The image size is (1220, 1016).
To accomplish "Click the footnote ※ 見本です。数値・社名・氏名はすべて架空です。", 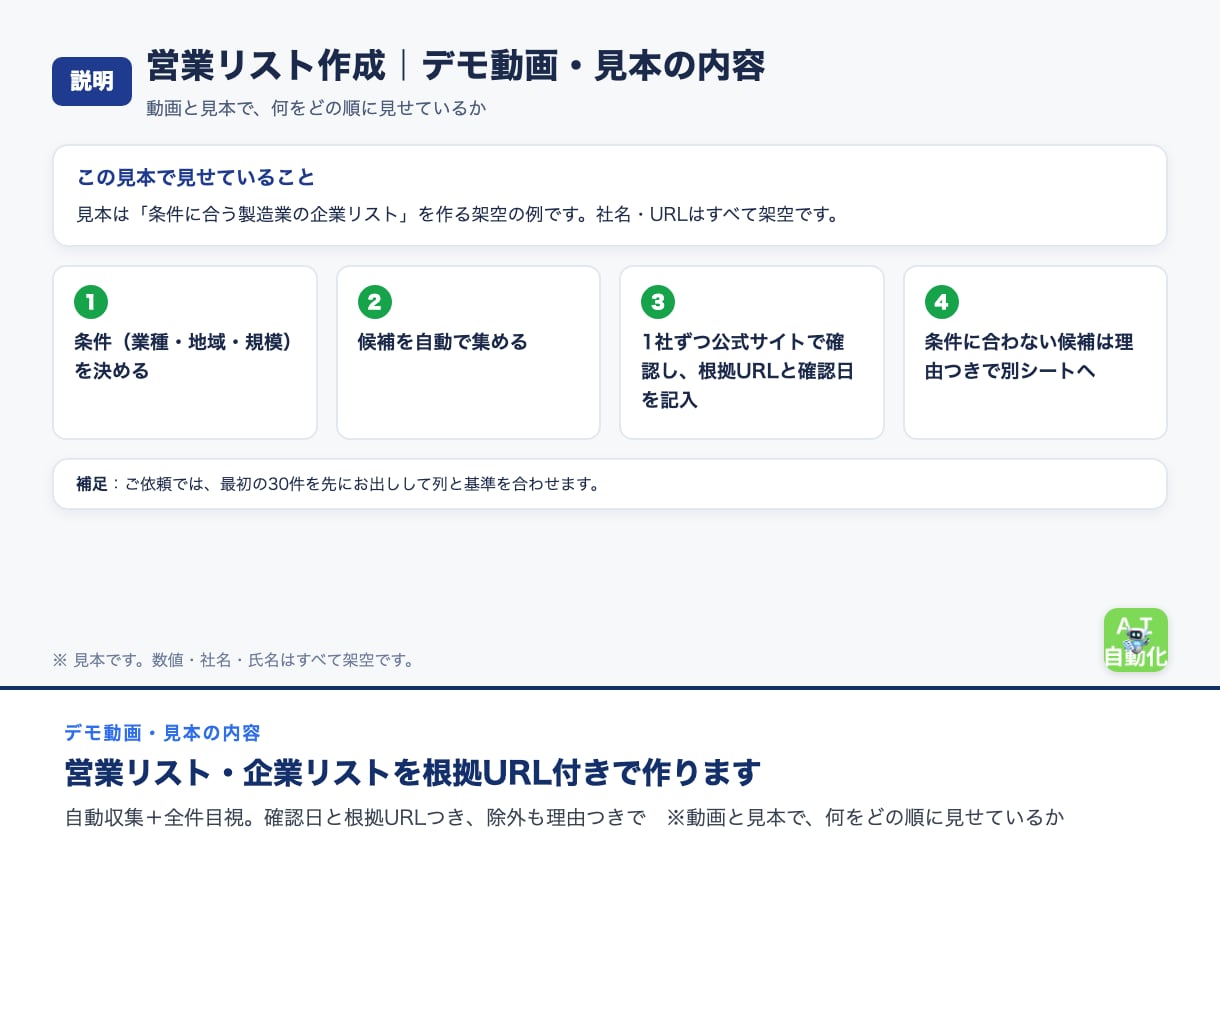I will [x=234, y=660].
